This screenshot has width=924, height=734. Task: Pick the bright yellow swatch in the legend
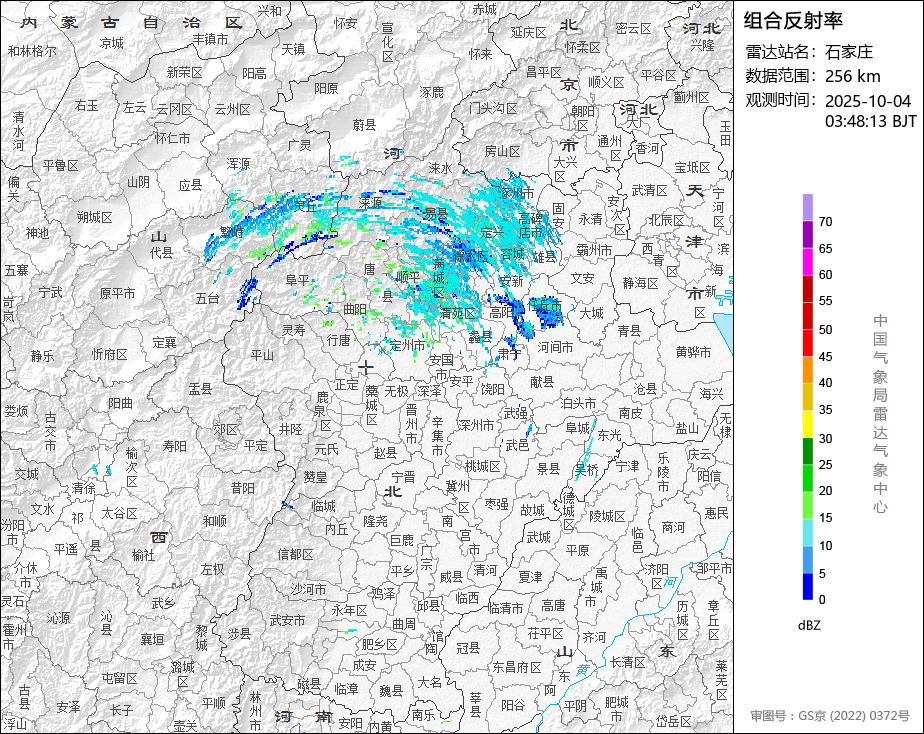click(x=807, y=424)
